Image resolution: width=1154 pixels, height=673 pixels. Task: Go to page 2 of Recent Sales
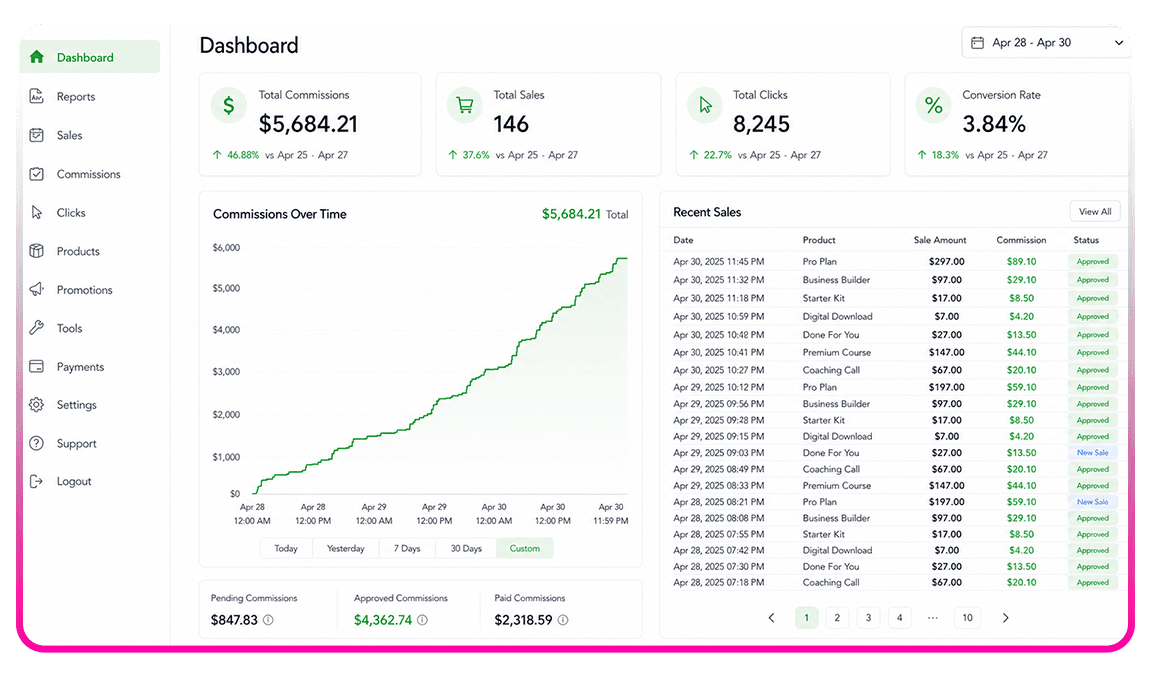(x=837, y=618)
